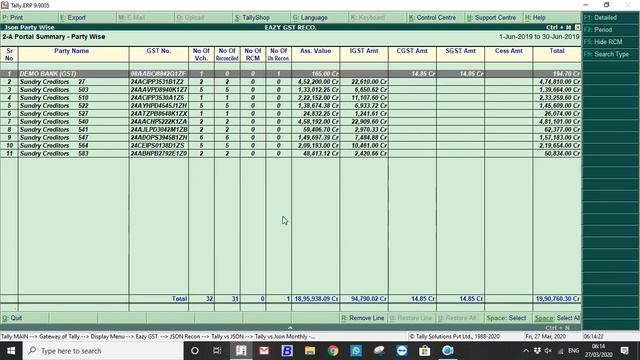This screenshot has width=640, height=360.
Task: Click the IGST Amt column header
Action: pos(364,51)
